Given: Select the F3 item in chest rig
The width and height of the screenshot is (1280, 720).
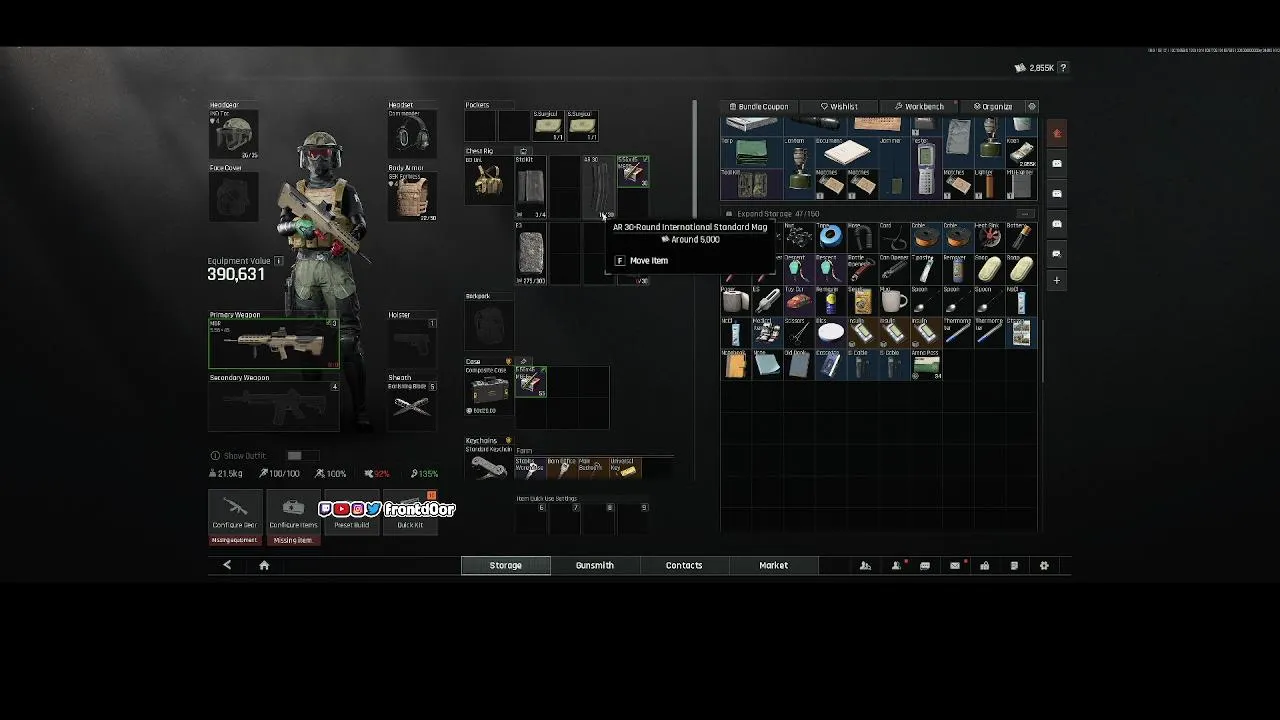Looking at the screenshot, I should point(530,253).
